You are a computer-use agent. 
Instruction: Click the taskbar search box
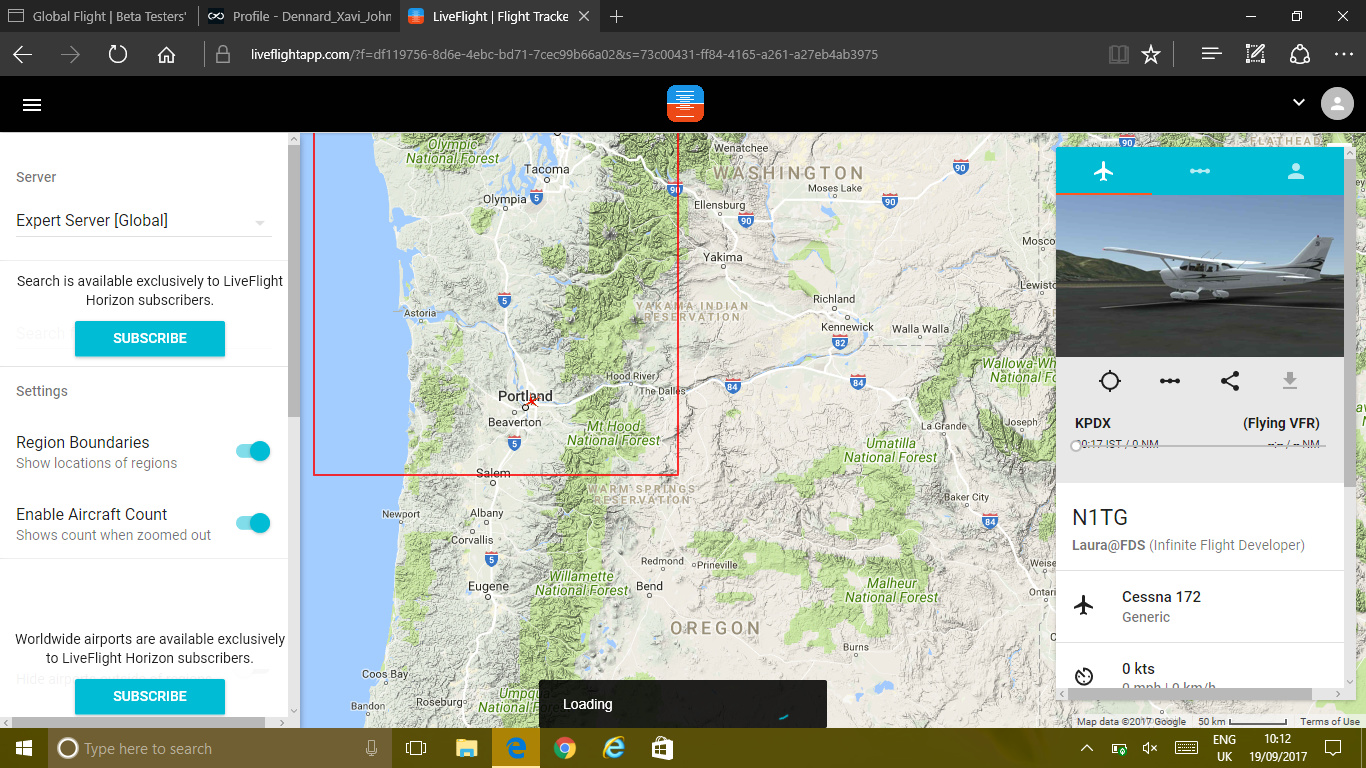pyautogui.click(x=220, y=748)
